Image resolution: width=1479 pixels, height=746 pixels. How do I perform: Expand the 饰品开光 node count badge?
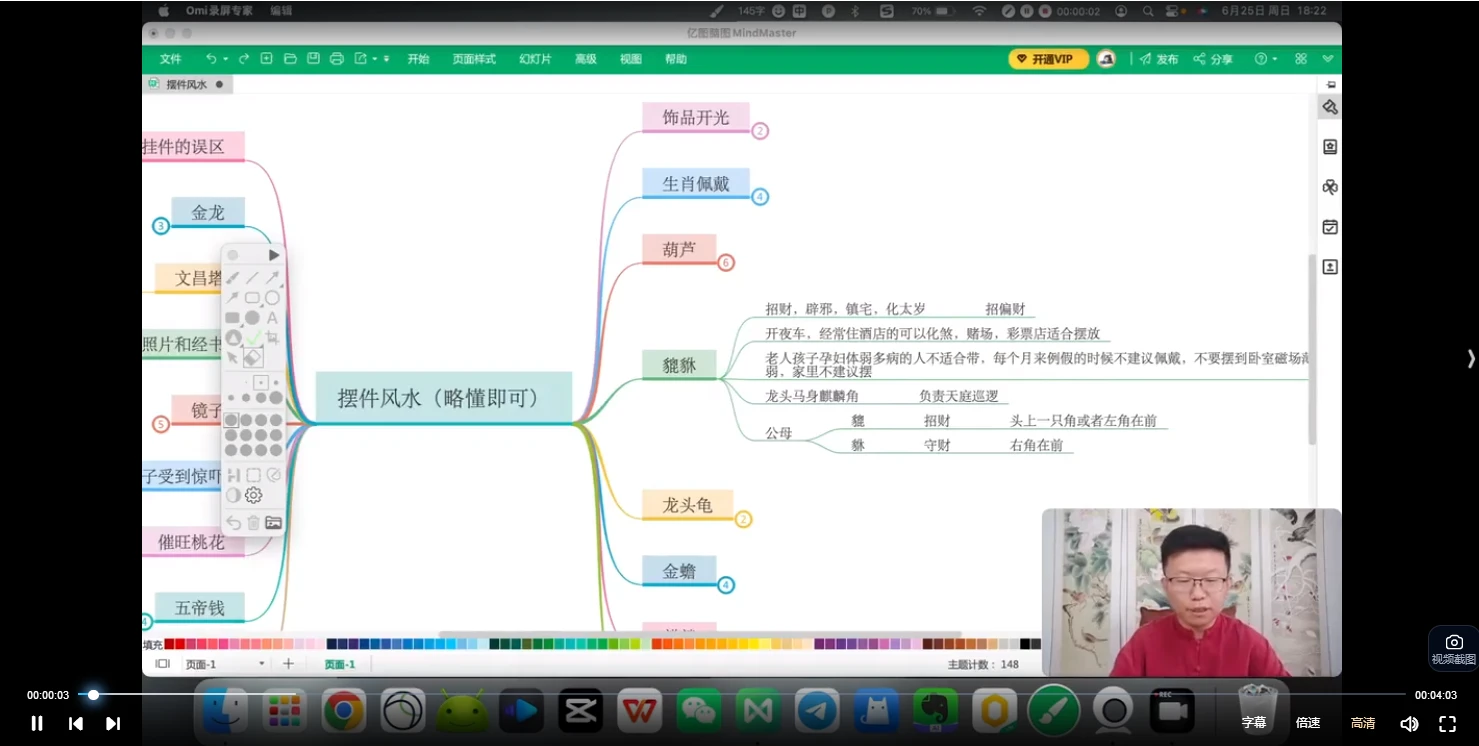(x=760, y=131)
